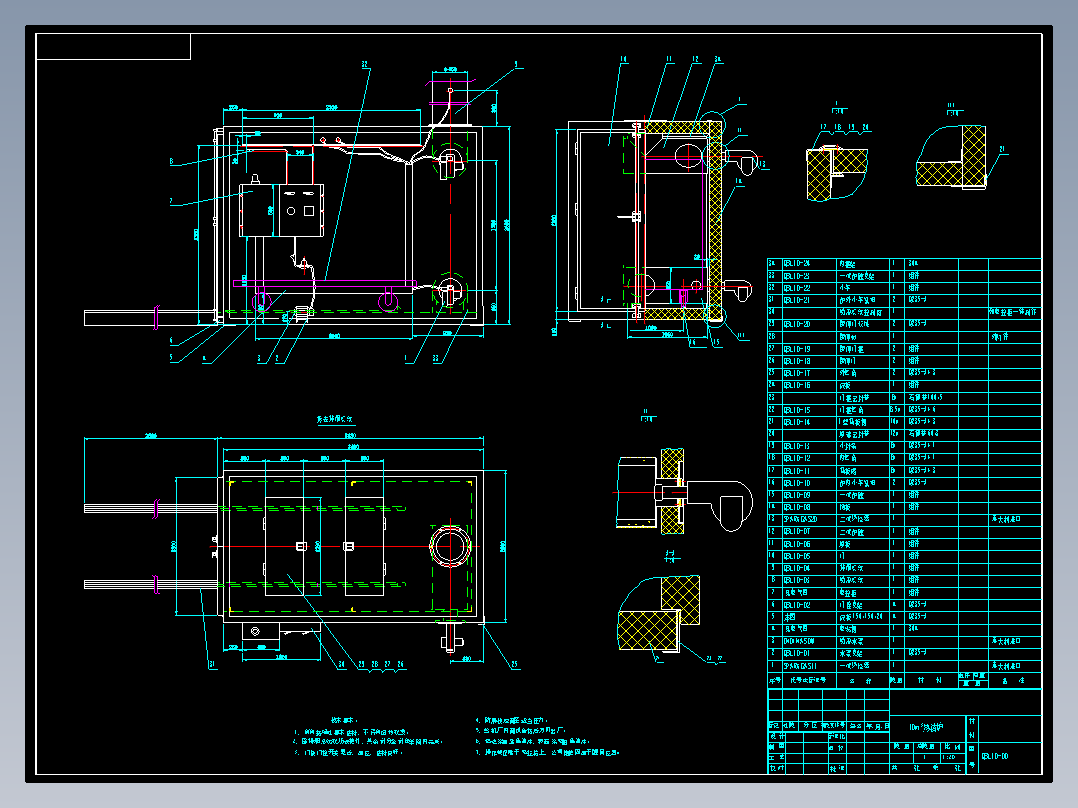Screen dimensions: 1078x808
Task: Click balloon number 32 above the front view
Action: (x=364, y=65)
